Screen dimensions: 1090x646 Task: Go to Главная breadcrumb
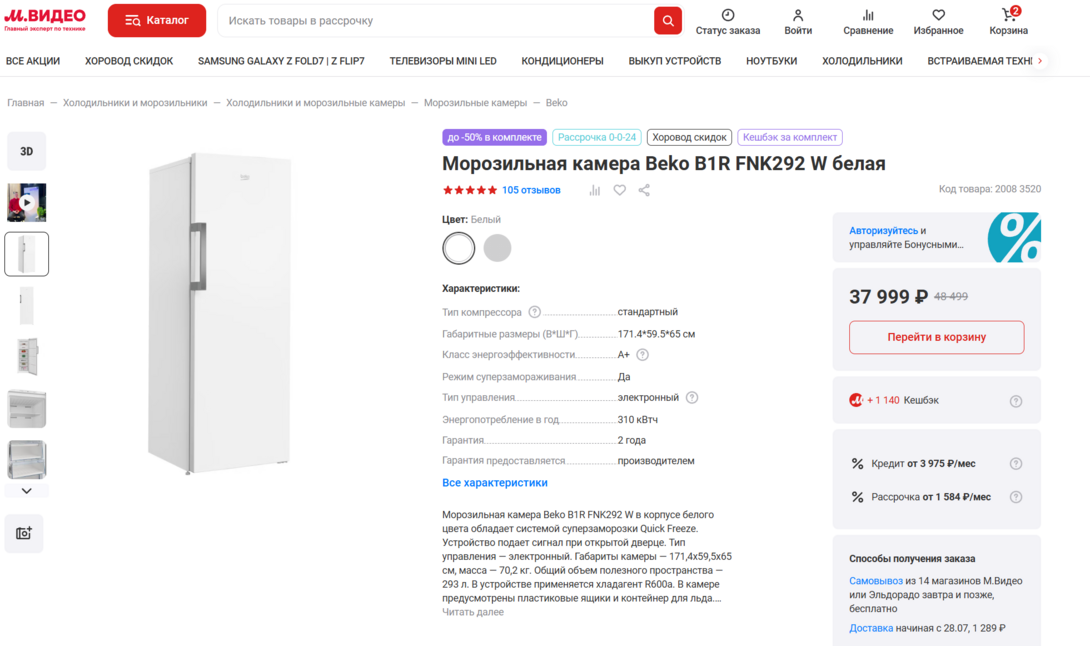pos(26,103)
